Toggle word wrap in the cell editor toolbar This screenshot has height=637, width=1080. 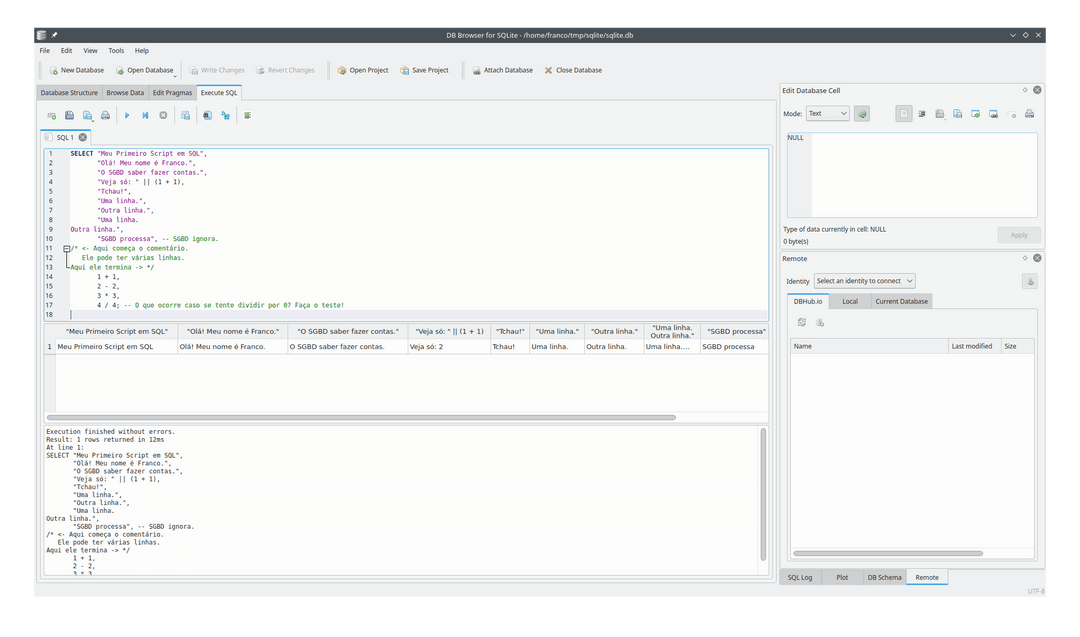922,114
